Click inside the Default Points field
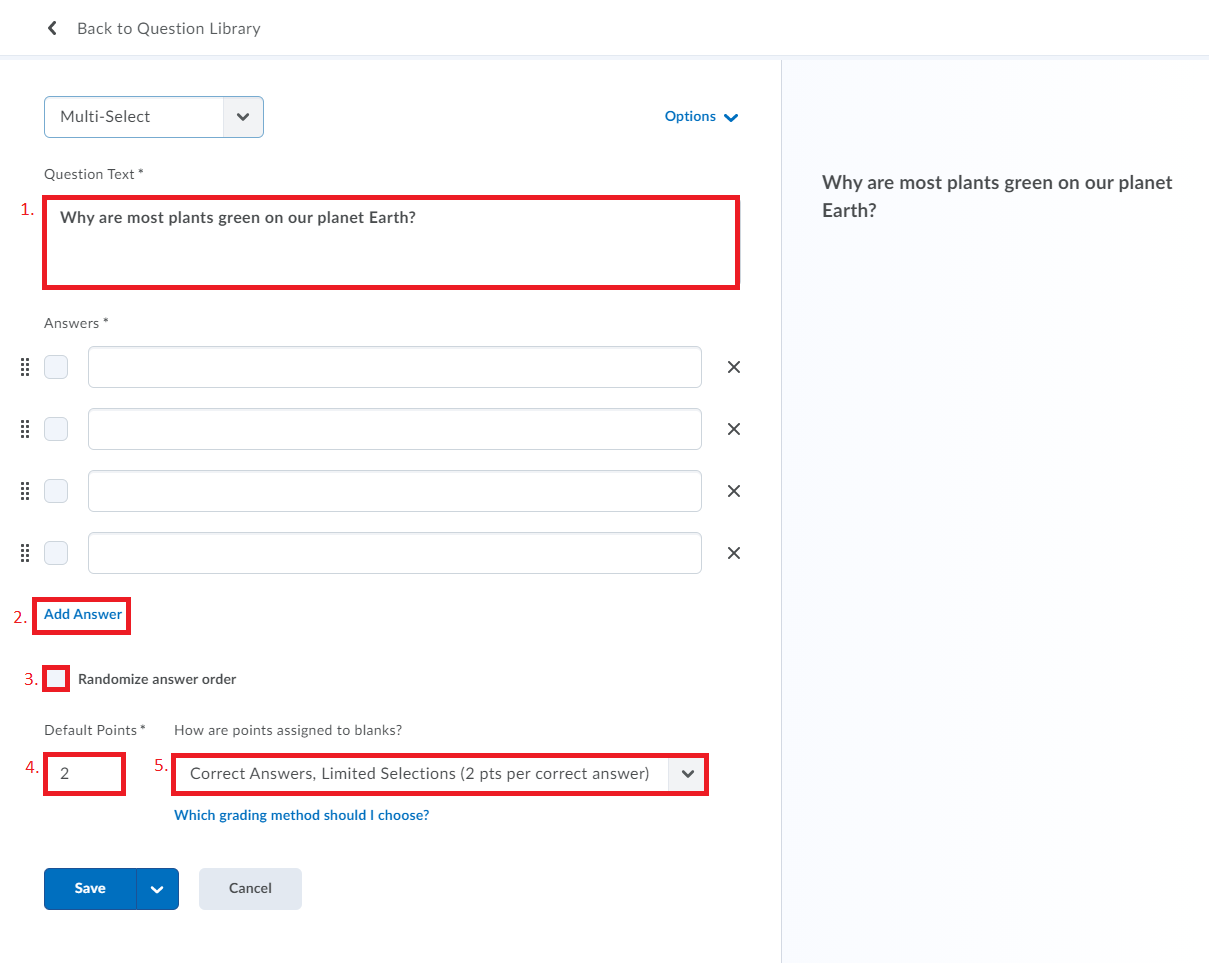The height and width of the screenshot is (963, 1209). point(84,773)
